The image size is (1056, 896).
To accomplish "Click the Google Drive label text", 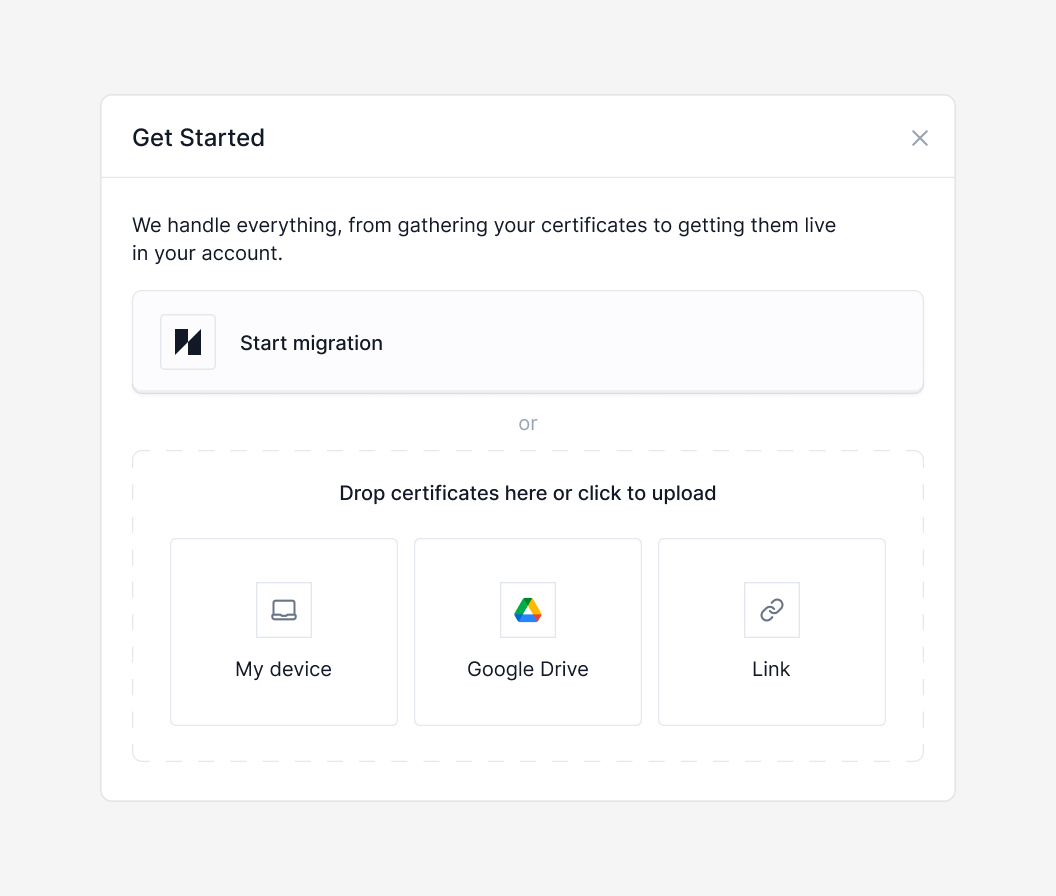I will [x=527, y=669].
